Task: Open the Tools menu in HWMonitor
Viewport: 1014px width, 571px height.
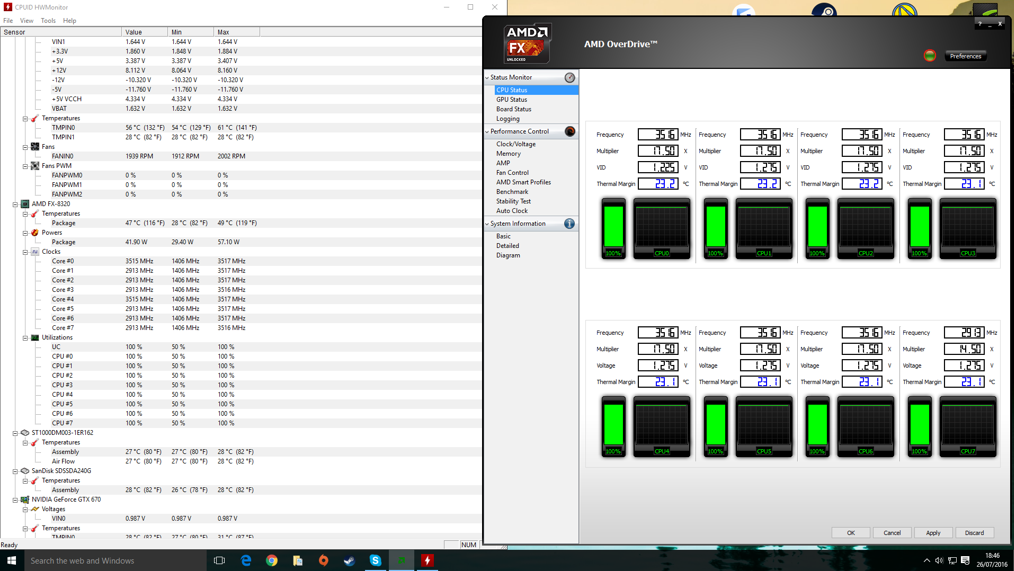Action: point(48,21)
